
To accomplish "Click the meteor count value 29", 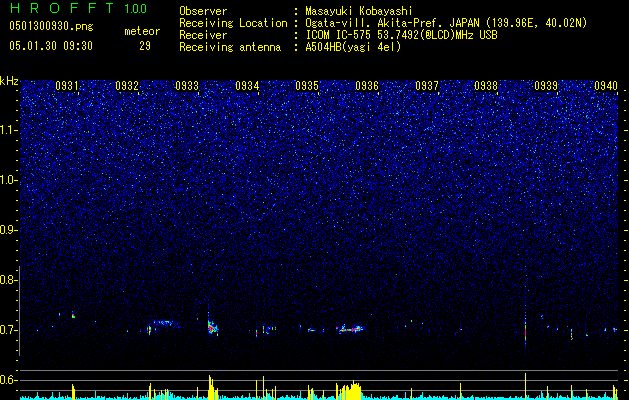I will [145, 46].
